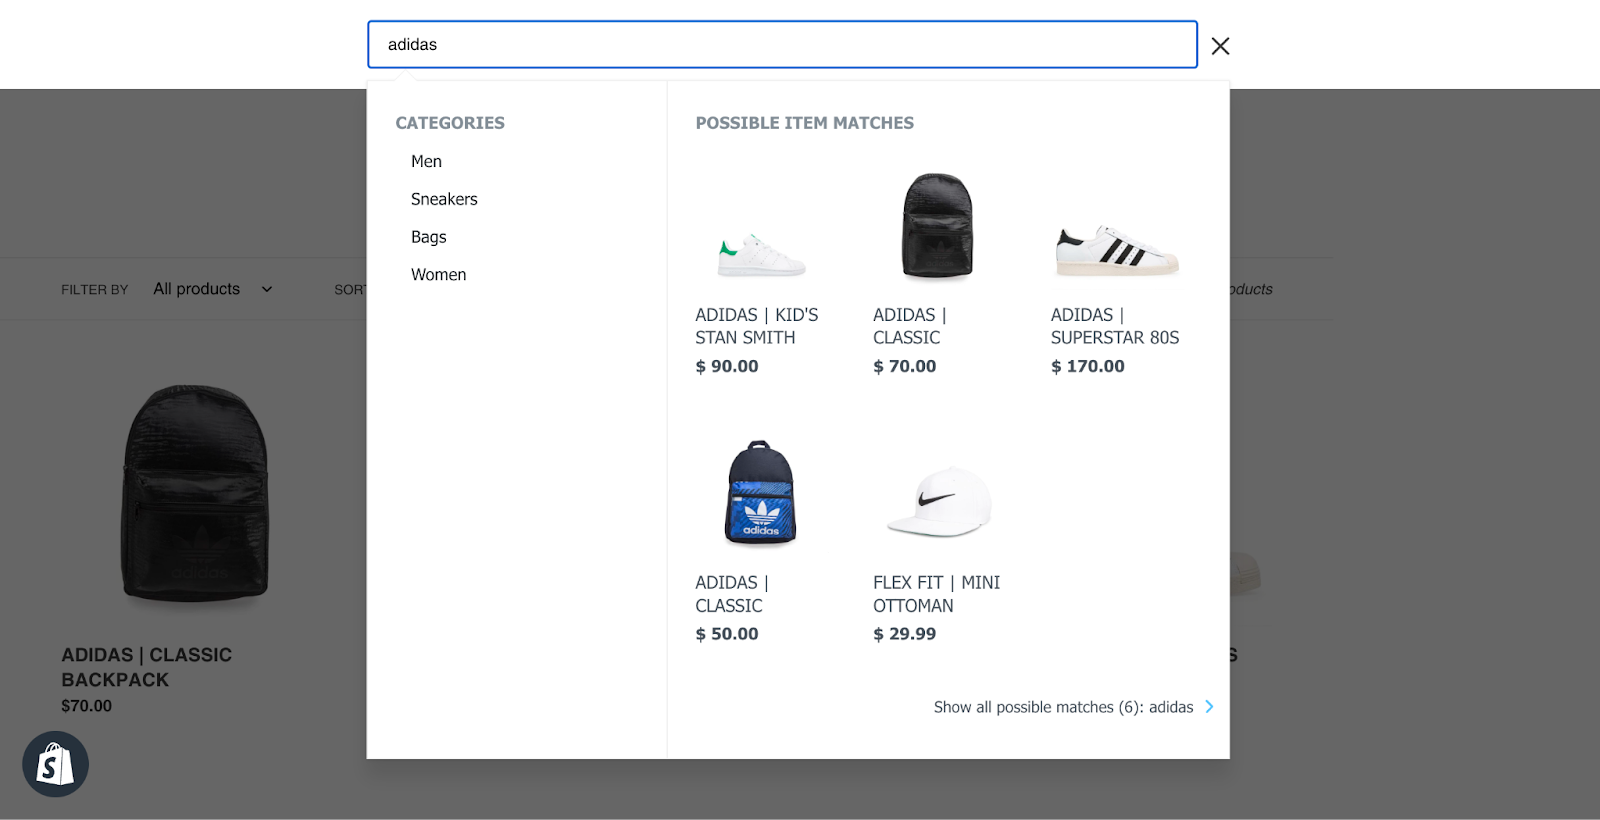Screen dimensions: 1600x820
Task: Open the black Adidas Classic backpack thumbnail
Action: click(x=938, y=226)
